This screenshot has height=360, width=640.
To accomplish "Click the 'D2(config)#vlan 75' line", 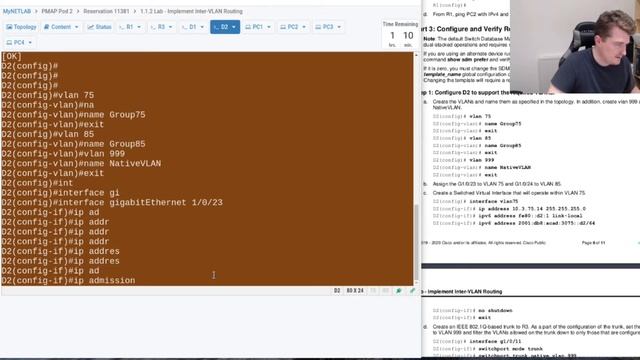I will tap(48, 95).
